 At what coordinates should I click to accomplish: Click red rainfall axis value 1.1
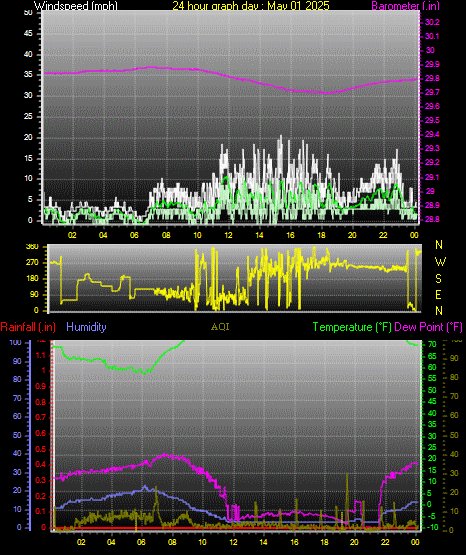pyautogui.click(x=41, y=355)
